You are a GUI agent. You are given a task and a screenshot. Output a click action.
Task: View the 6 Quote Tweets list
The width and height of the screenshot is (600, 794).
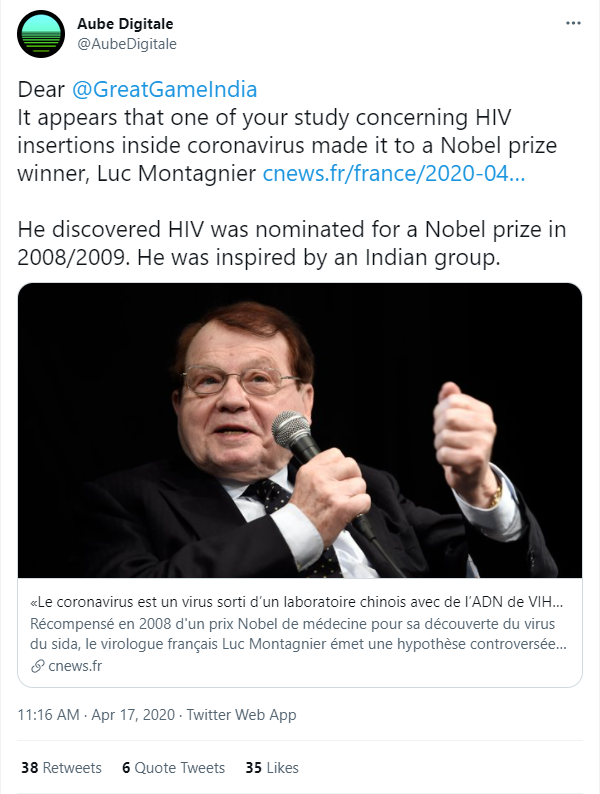pyautogui.click(x=173, y=768)
